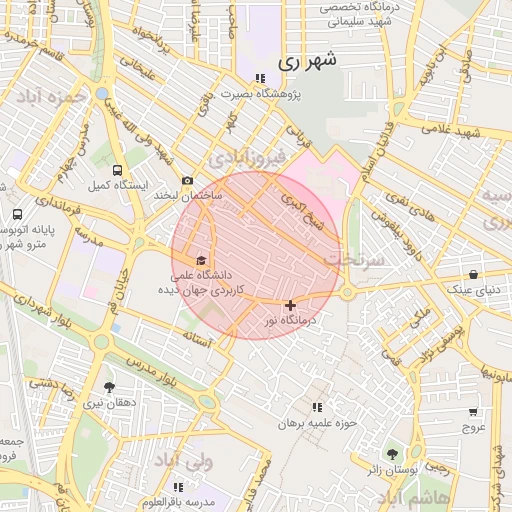Select the school icon above مدرسه باقرالعلوم
This screenshot has height=512, width=512.
tap(178, 488)
